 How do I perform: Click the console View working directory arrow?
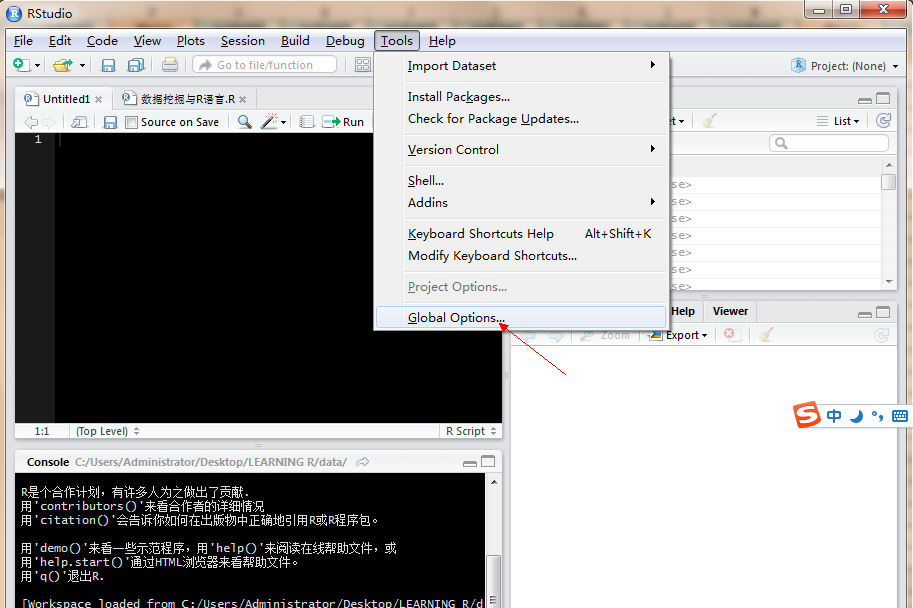pyautogui.click(x=363, y=462)
